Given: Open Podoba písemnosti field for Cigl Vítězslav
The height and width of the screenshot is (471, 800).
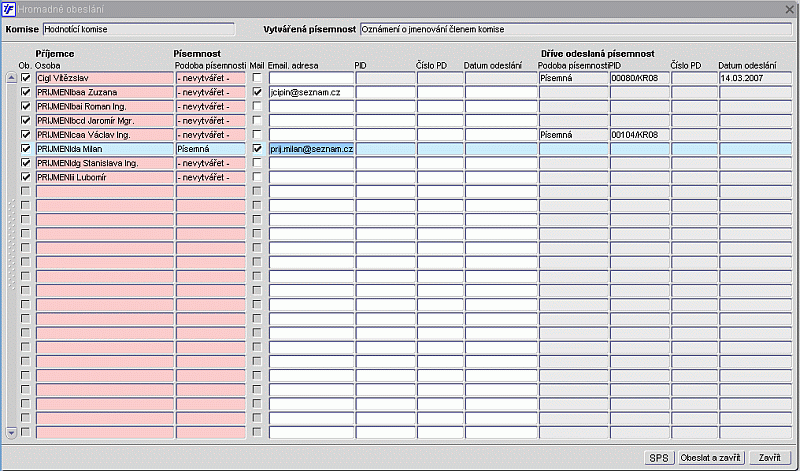Looking at the screenshot, I should tap(211, 78).
